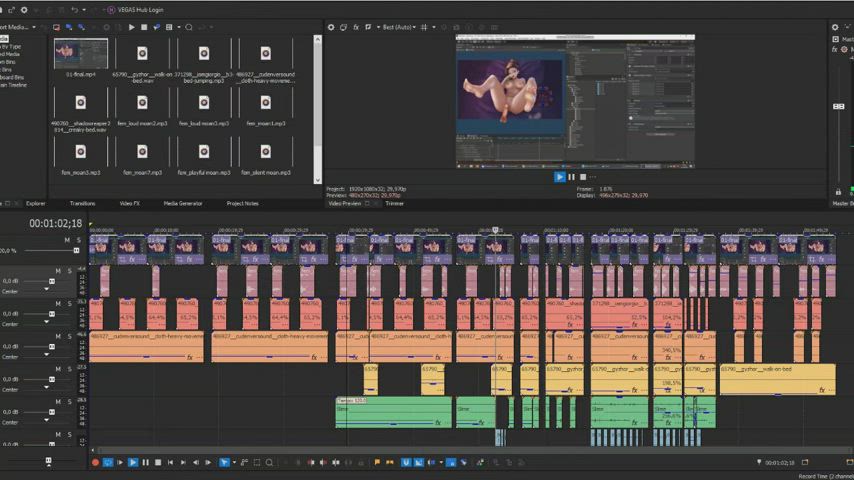Click the Import Media button
The height and width of the screenshot is (480, 854).
[14, 27]
